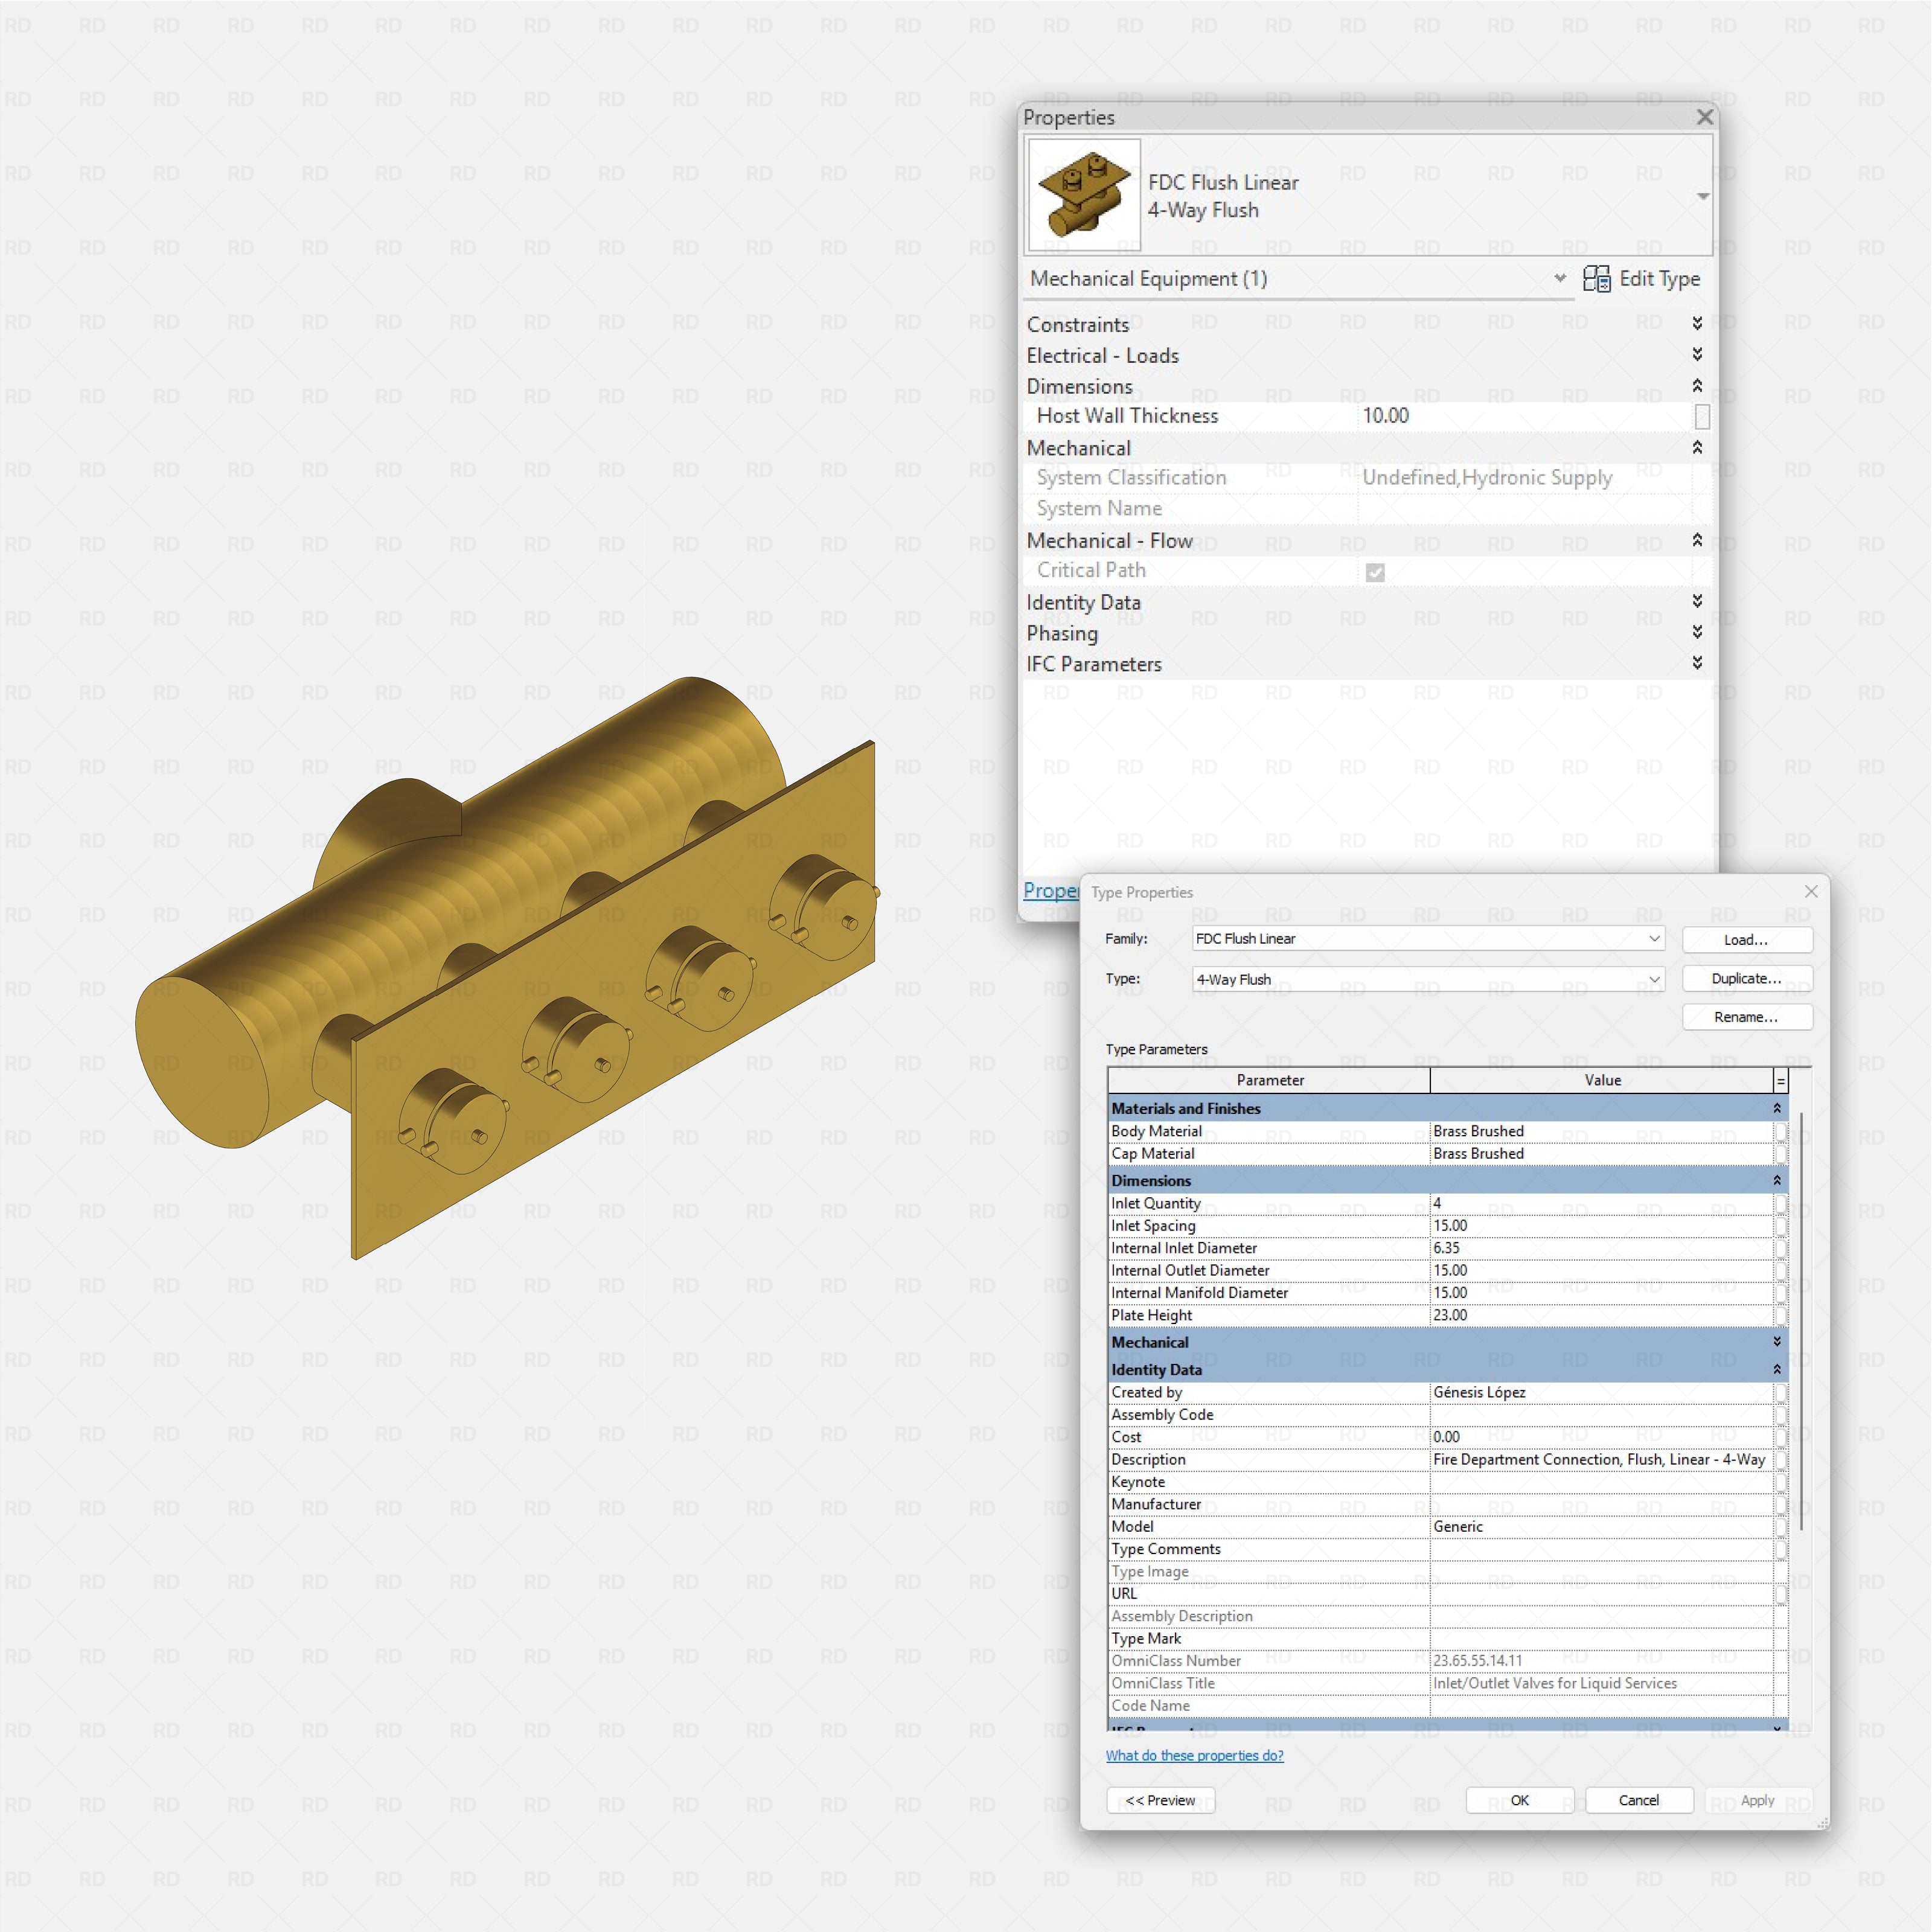Expand the Constraints section
The width and height of the screenshot is (1932, 1932).
click(x=1697, y=323)
